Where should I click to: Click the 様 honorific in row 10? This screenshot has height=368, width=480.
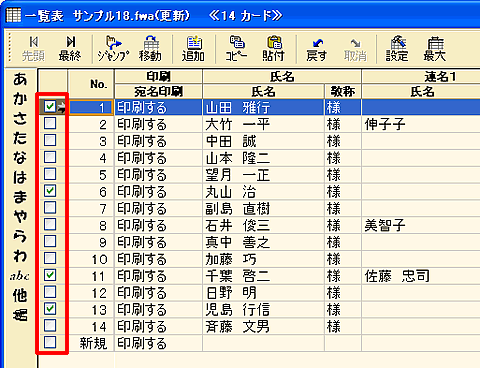coord(343,259)
